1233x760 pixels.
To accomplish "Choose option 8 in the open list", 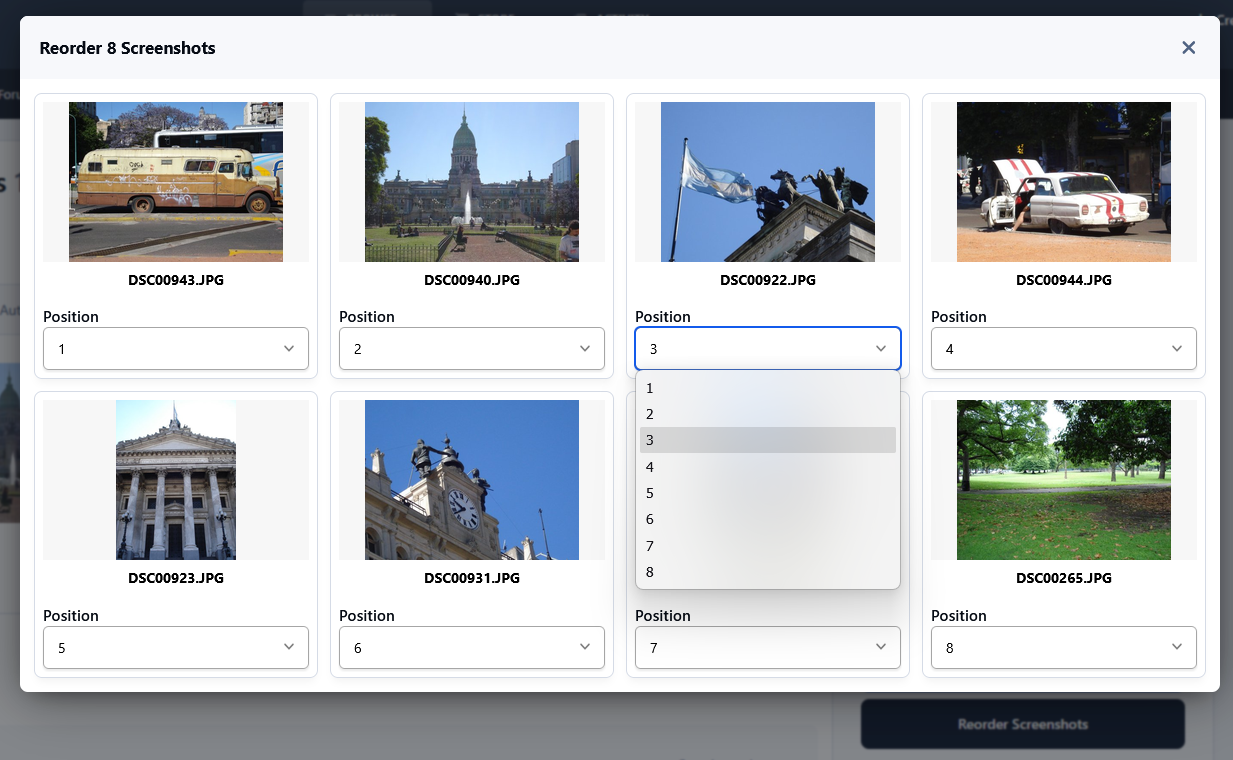I will (768, 572).
